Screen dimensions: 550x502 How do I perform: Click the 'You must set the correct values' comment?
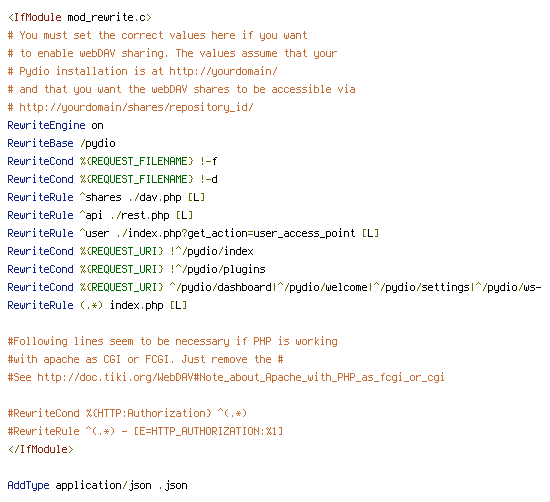[157, 35]
